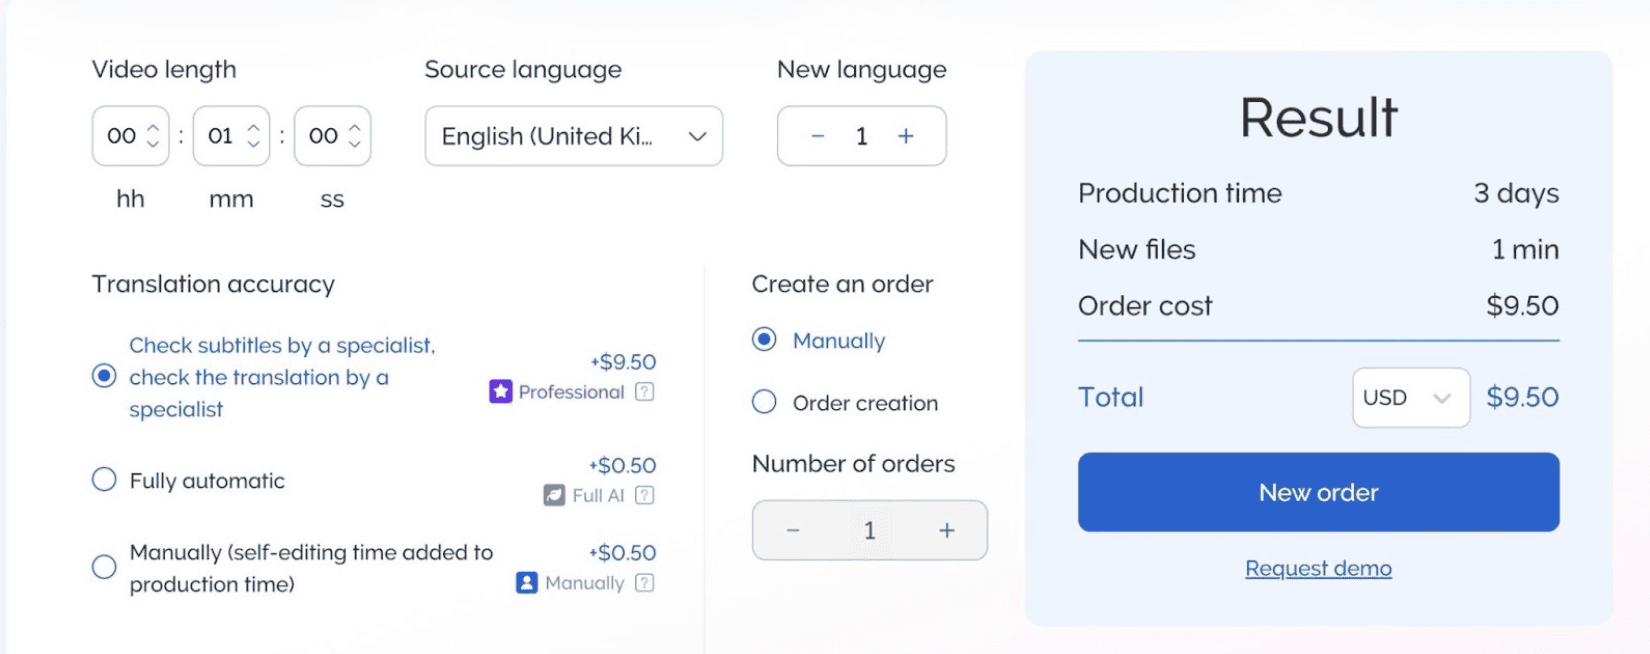
Task: Select the Fully automatic accuracy option
Action: click(104, 480)
